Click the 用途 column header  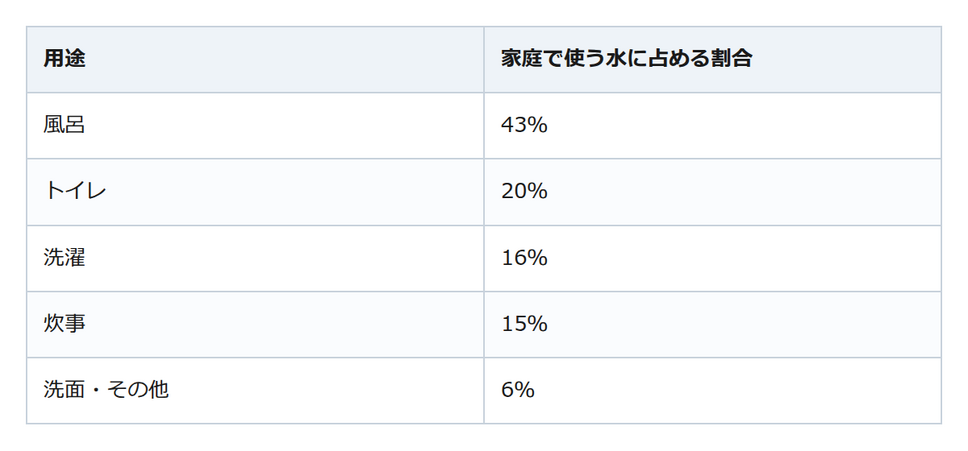[255, 59]
